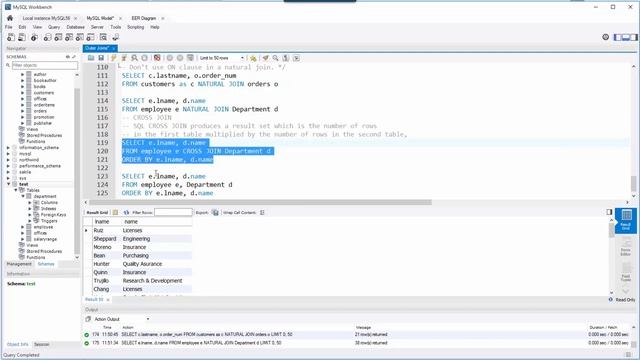Collapse the test schema
The image size is (640, 360).
[x=8, y=184]
